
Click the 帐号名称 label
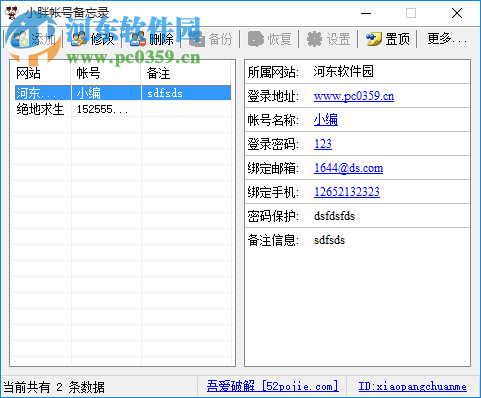273,120
